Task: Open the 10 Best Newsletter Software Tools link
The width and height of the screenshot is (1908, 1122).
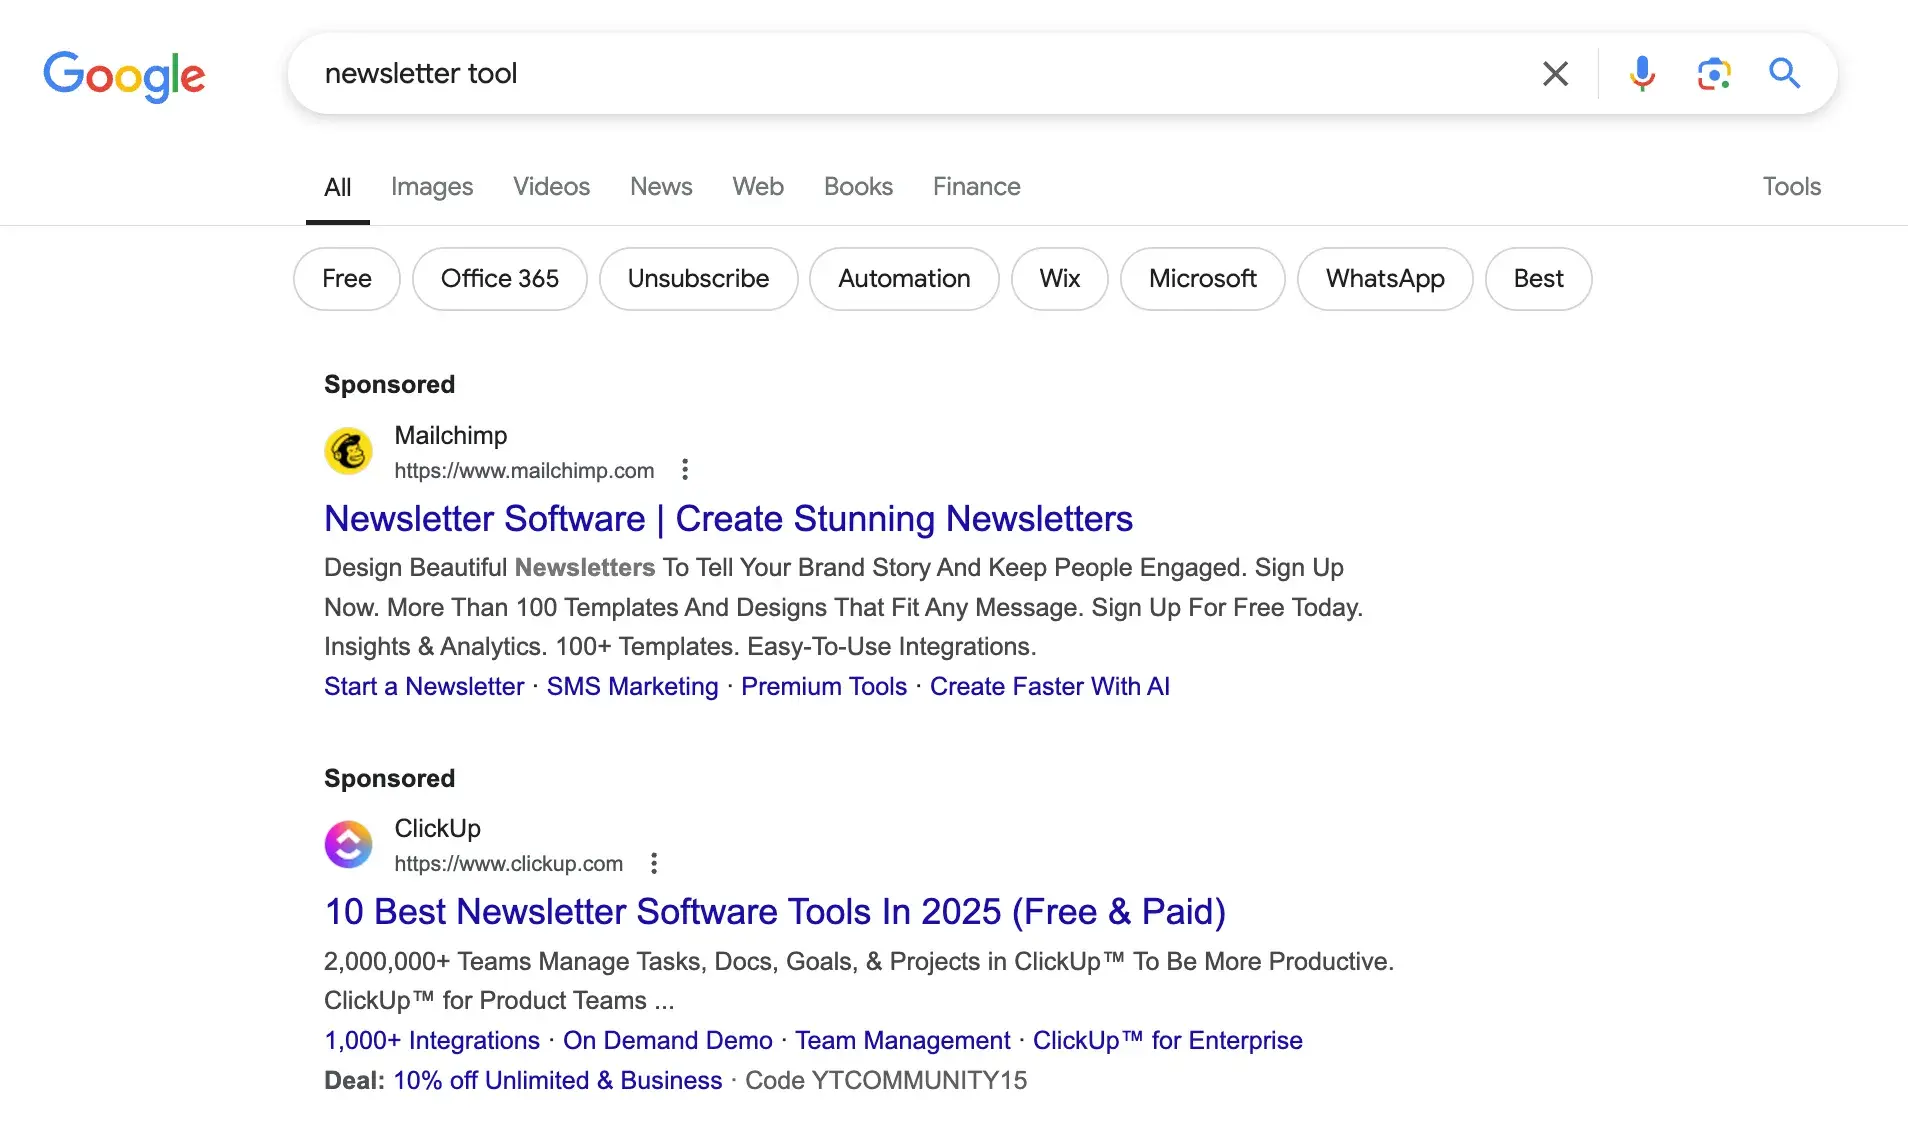Action: coord(774,912)
